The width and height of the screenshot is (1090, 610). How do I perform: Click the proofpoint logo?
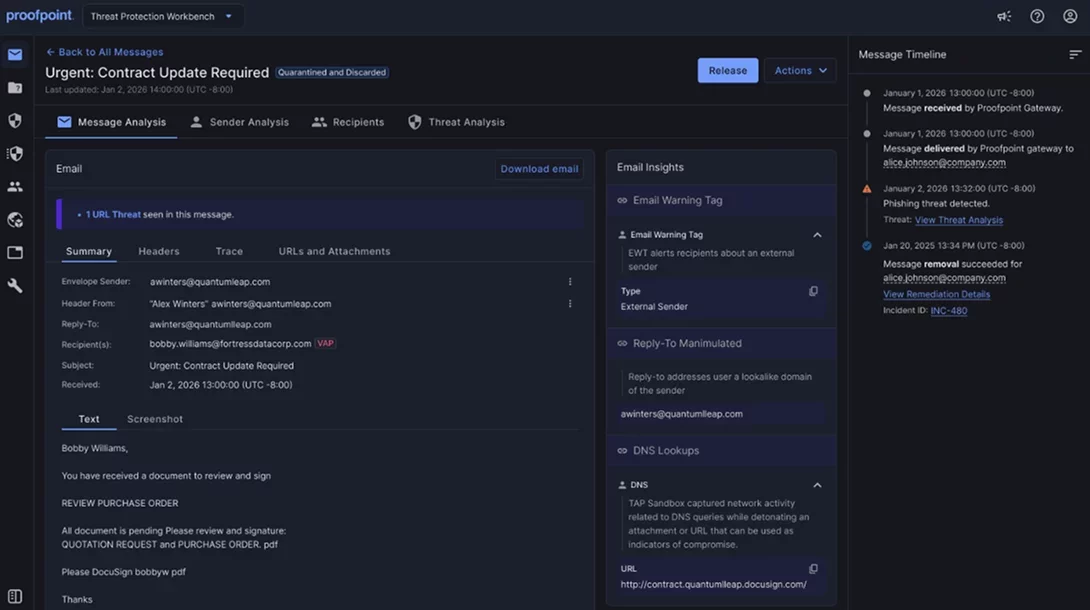pyautogui.click(x=39, y=15)
